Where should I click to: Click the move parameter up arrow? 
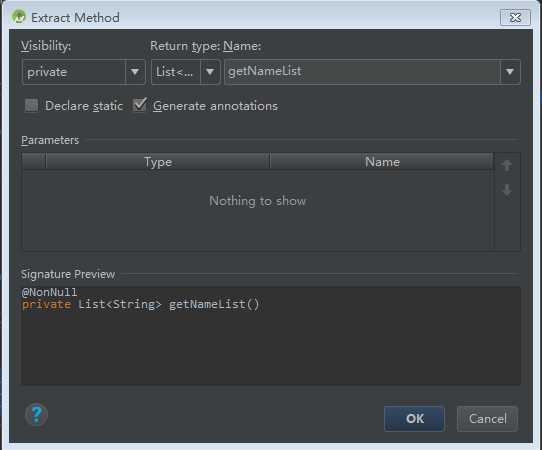tap(506, 165)
